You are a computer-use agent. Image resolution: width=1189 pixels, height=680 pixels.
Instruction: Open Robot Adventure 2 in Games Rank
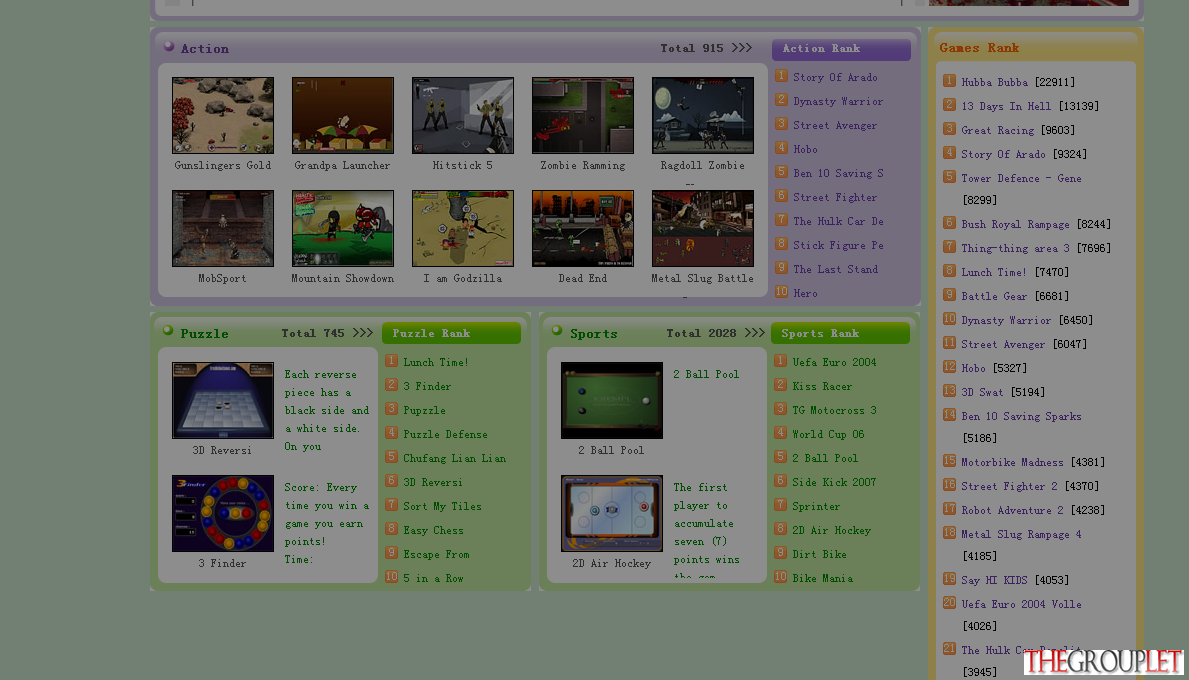point(1012,510)
